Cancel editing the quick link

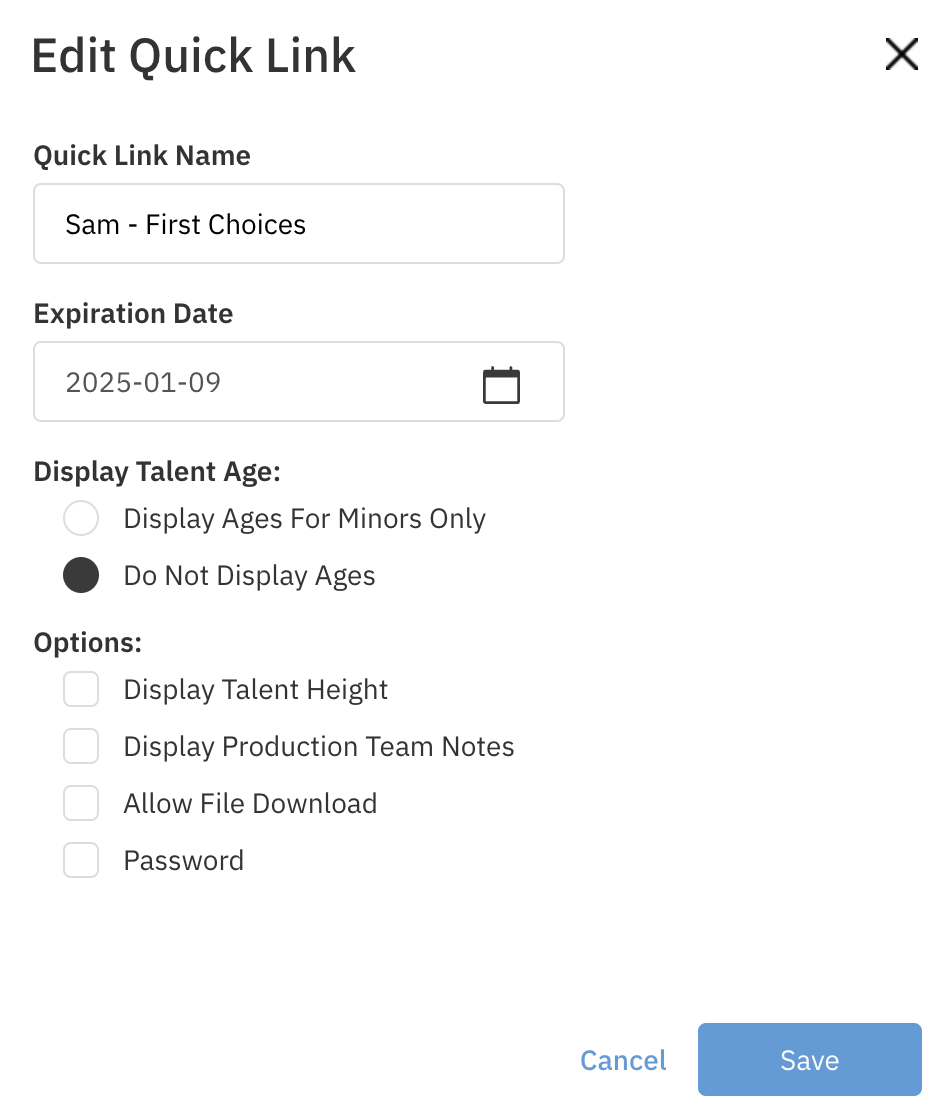click(x=623, y=1060)
